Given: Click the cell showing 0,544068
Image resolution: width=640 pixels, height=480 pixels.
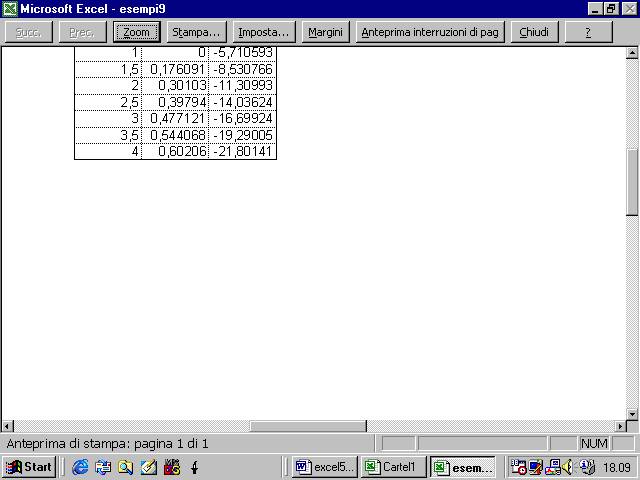Looking at the screenshot, I should click(175, 135).
